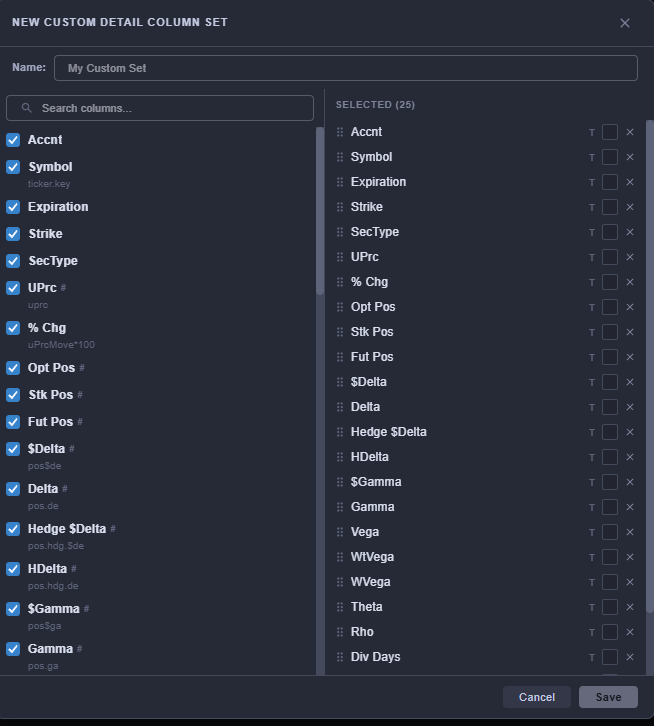Uncheck the Symbol column checkbox

(x=13, y=167)
